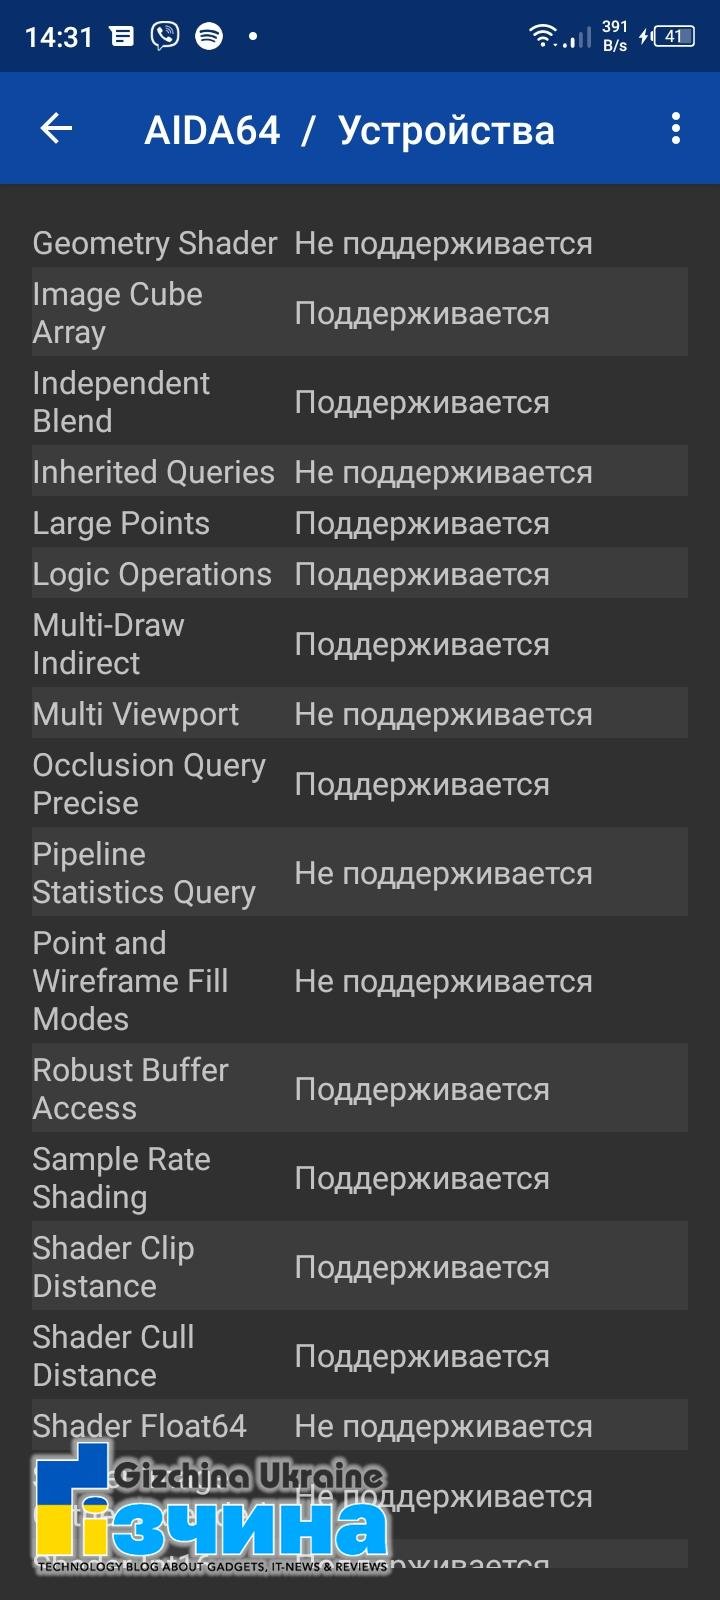
Task: Select the Independent Blend row
Action: click(360, 402)
